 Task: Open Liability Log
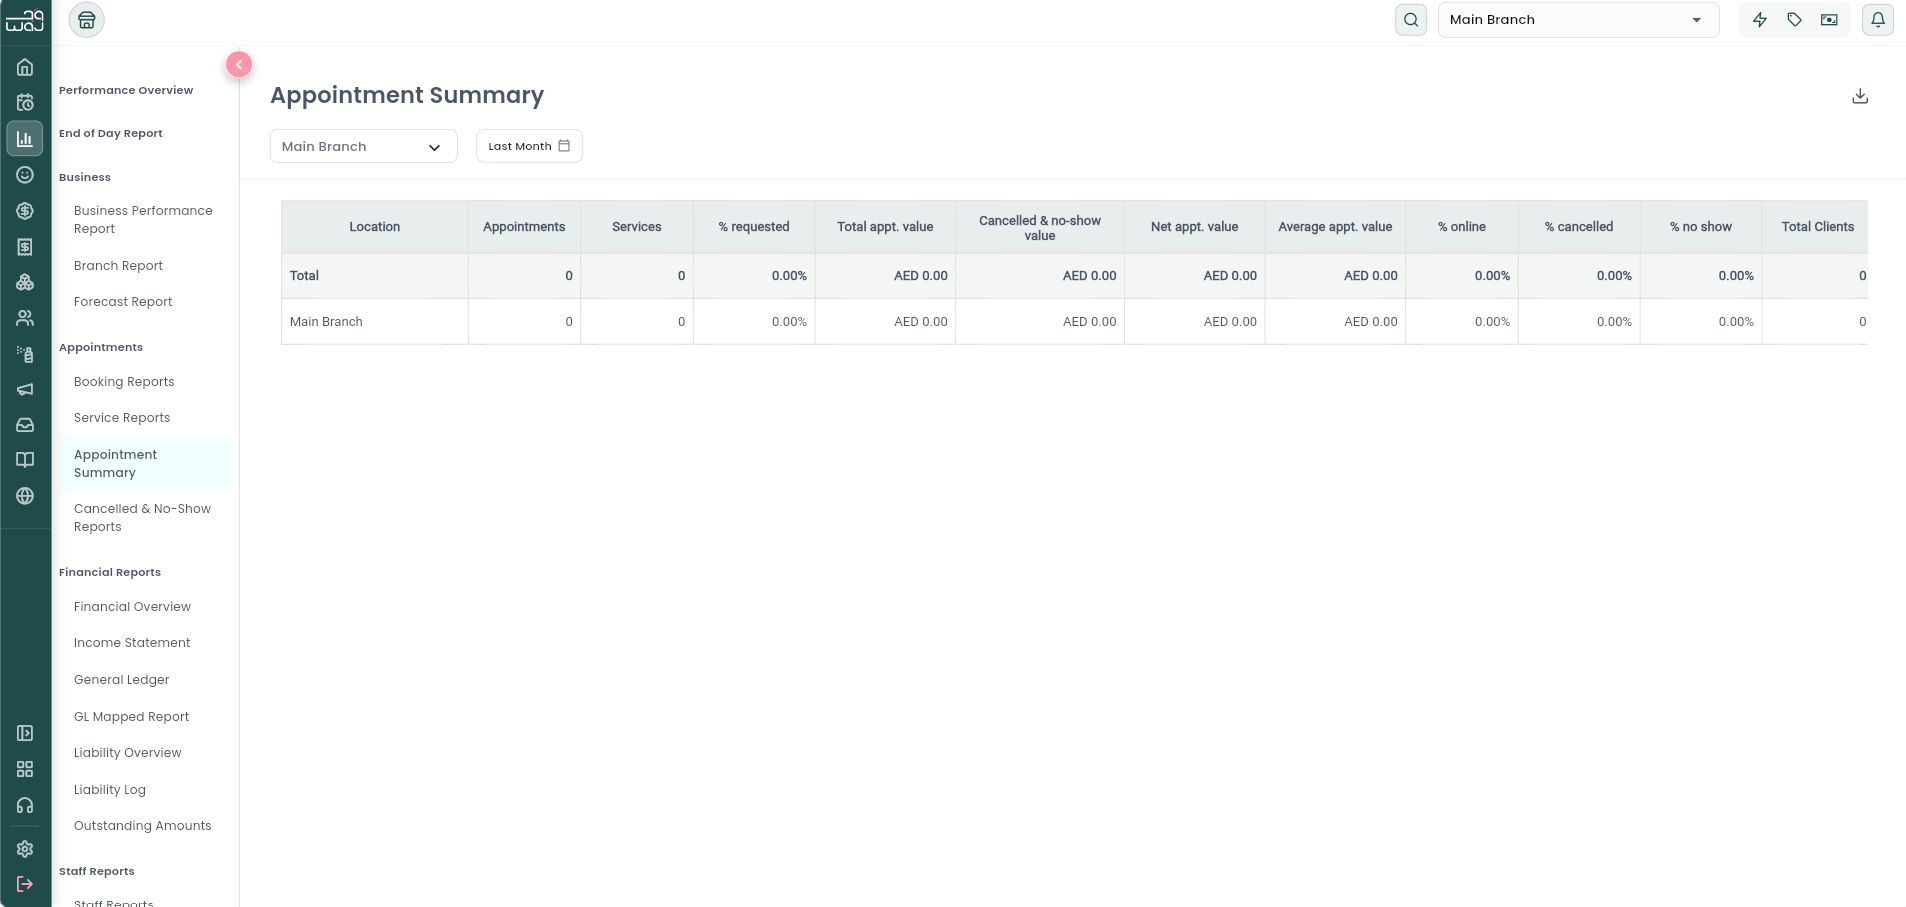[110, 790]
